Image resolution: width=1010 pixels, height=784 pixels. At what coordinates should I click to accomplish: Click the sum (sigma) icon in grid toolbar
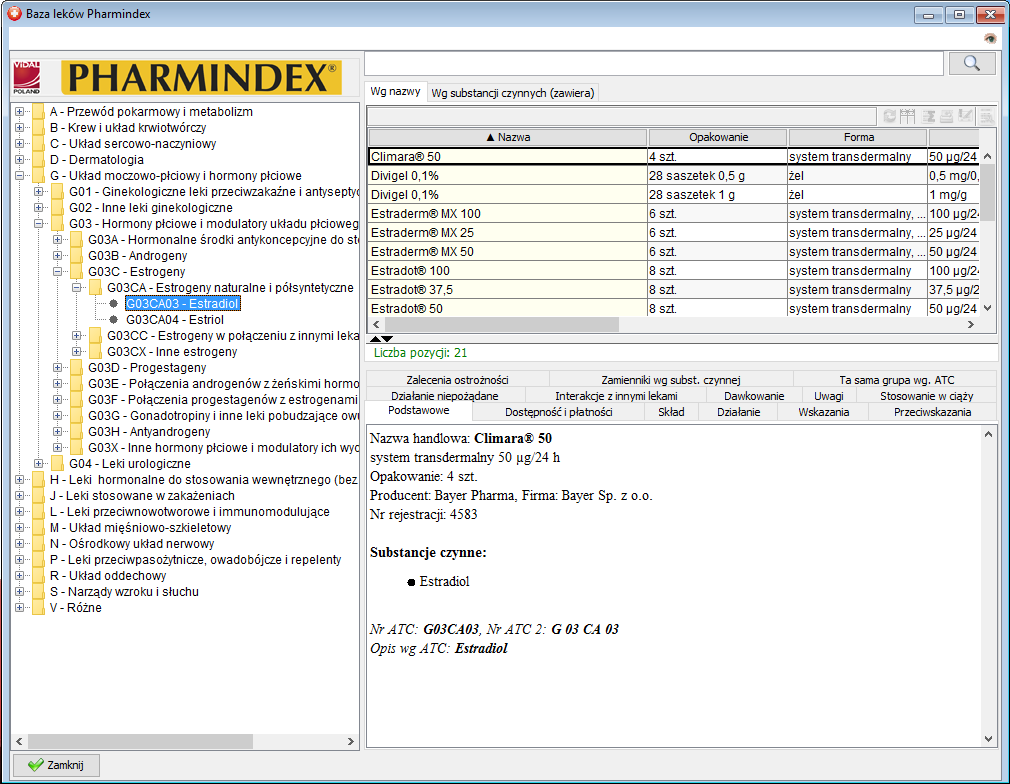tap(928, 116)
